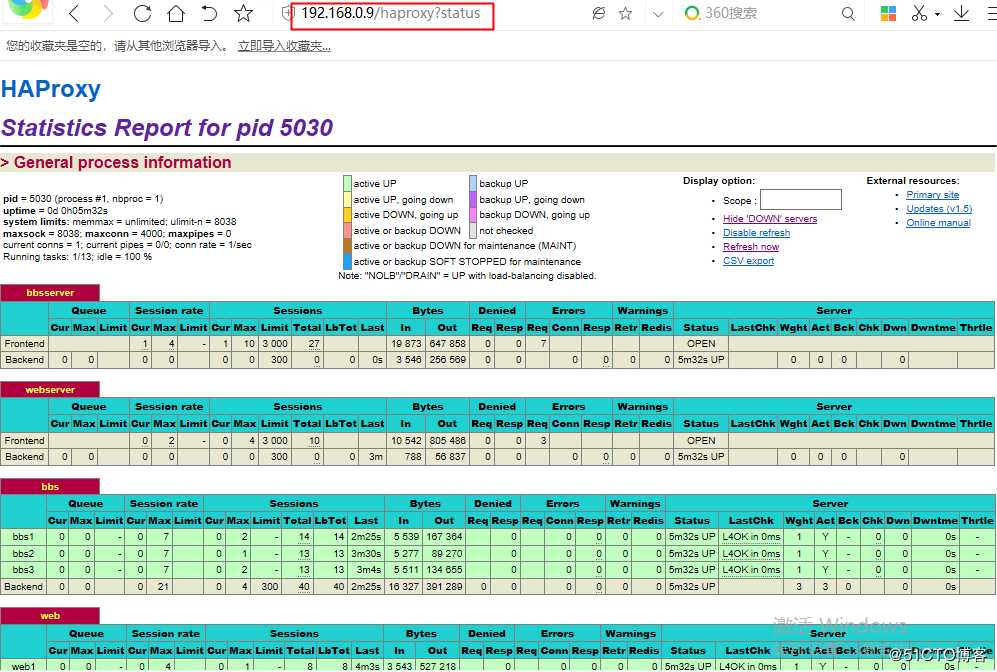This screenshot has height=672, width=997.
Task: Click 'Statistics Report for pid 5030' title
Action: [167, 128]
